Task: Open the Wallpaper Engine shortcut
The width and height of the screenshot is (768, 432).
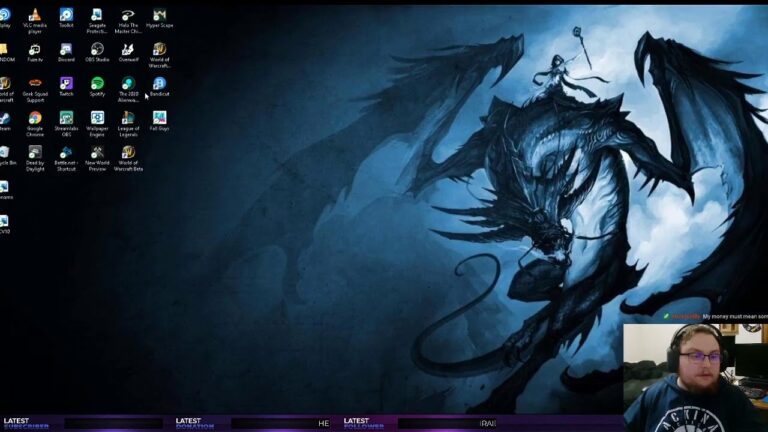Action: (97, 123)
